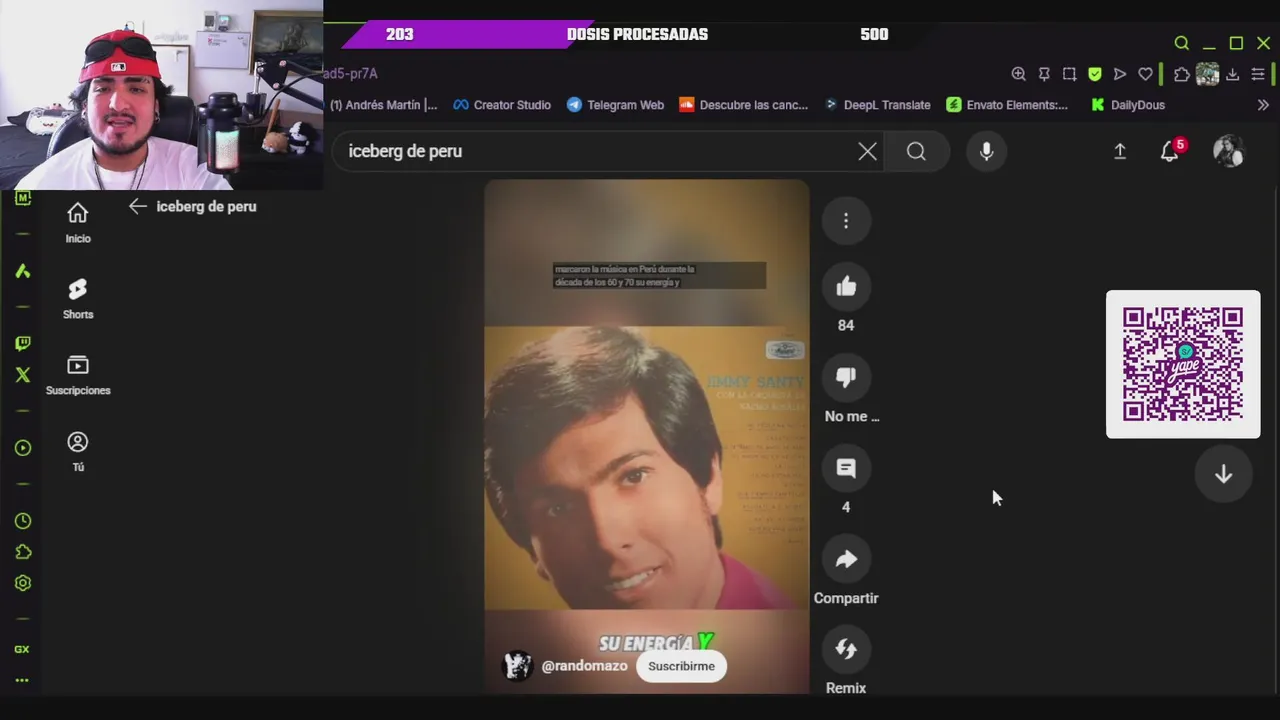Screen dimensions: 1280x720
Task: Go to next Short with down arrow
Action: (1223, 475)
